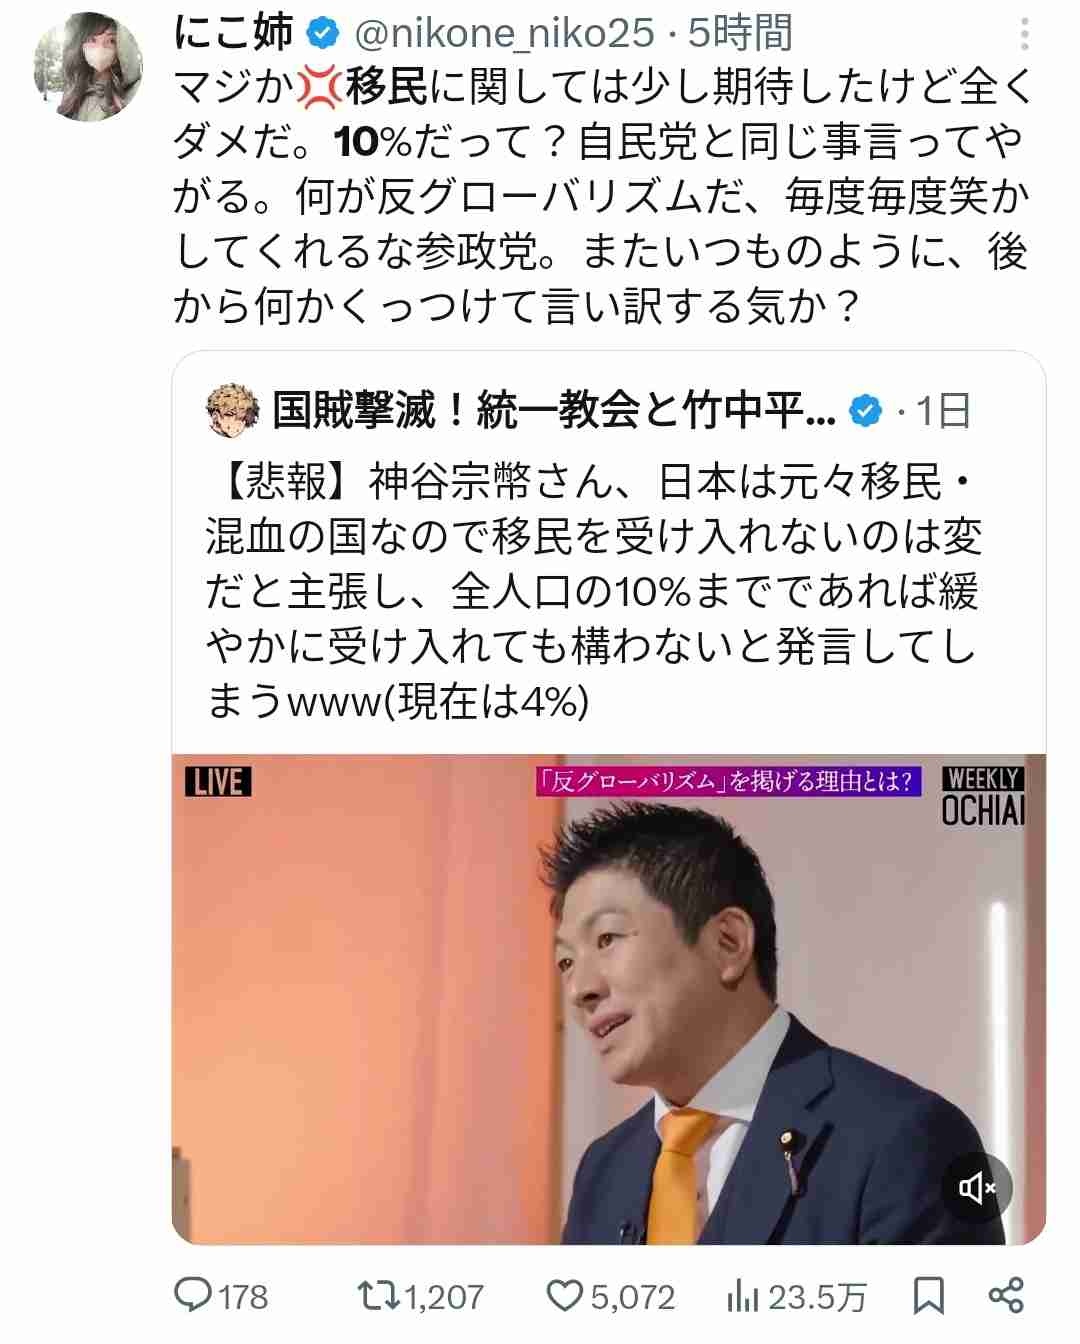Open the quoted account's anime avatar
The height and width of the screenshot is (1344, 1080).
click(232, 410)
